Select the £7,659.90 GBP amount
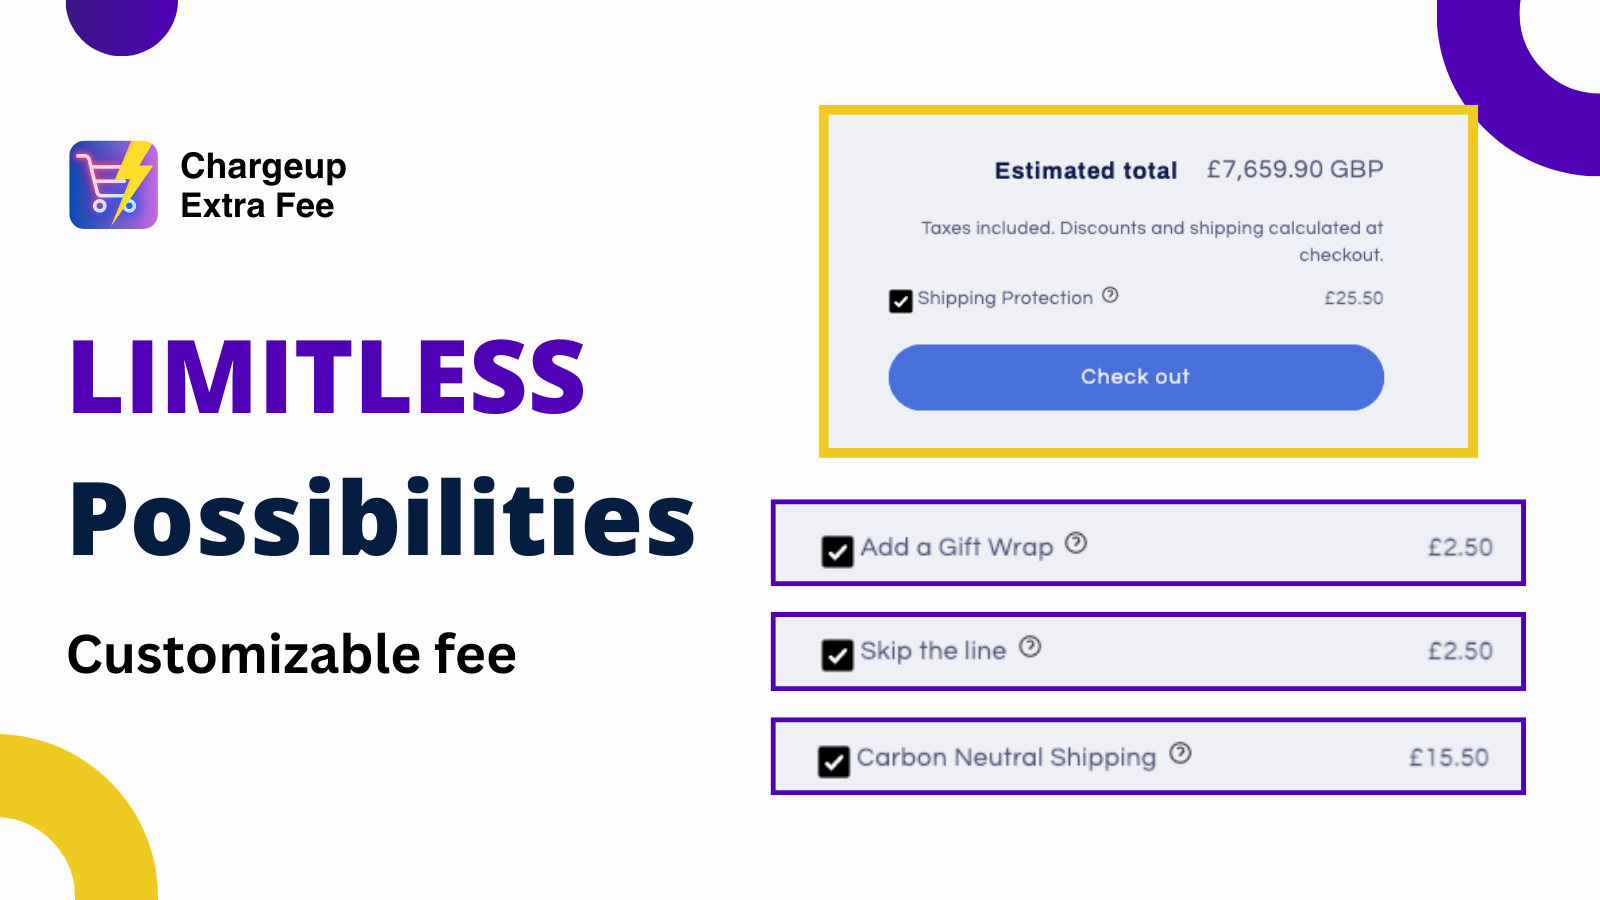This screenshot has width=1600, height=900. pyautogui.click(x=1295, y=169)
